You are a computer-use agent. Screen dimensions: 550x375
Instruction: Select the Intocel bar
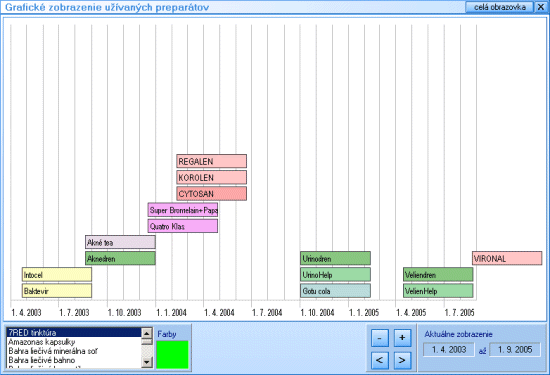[57, 275]
